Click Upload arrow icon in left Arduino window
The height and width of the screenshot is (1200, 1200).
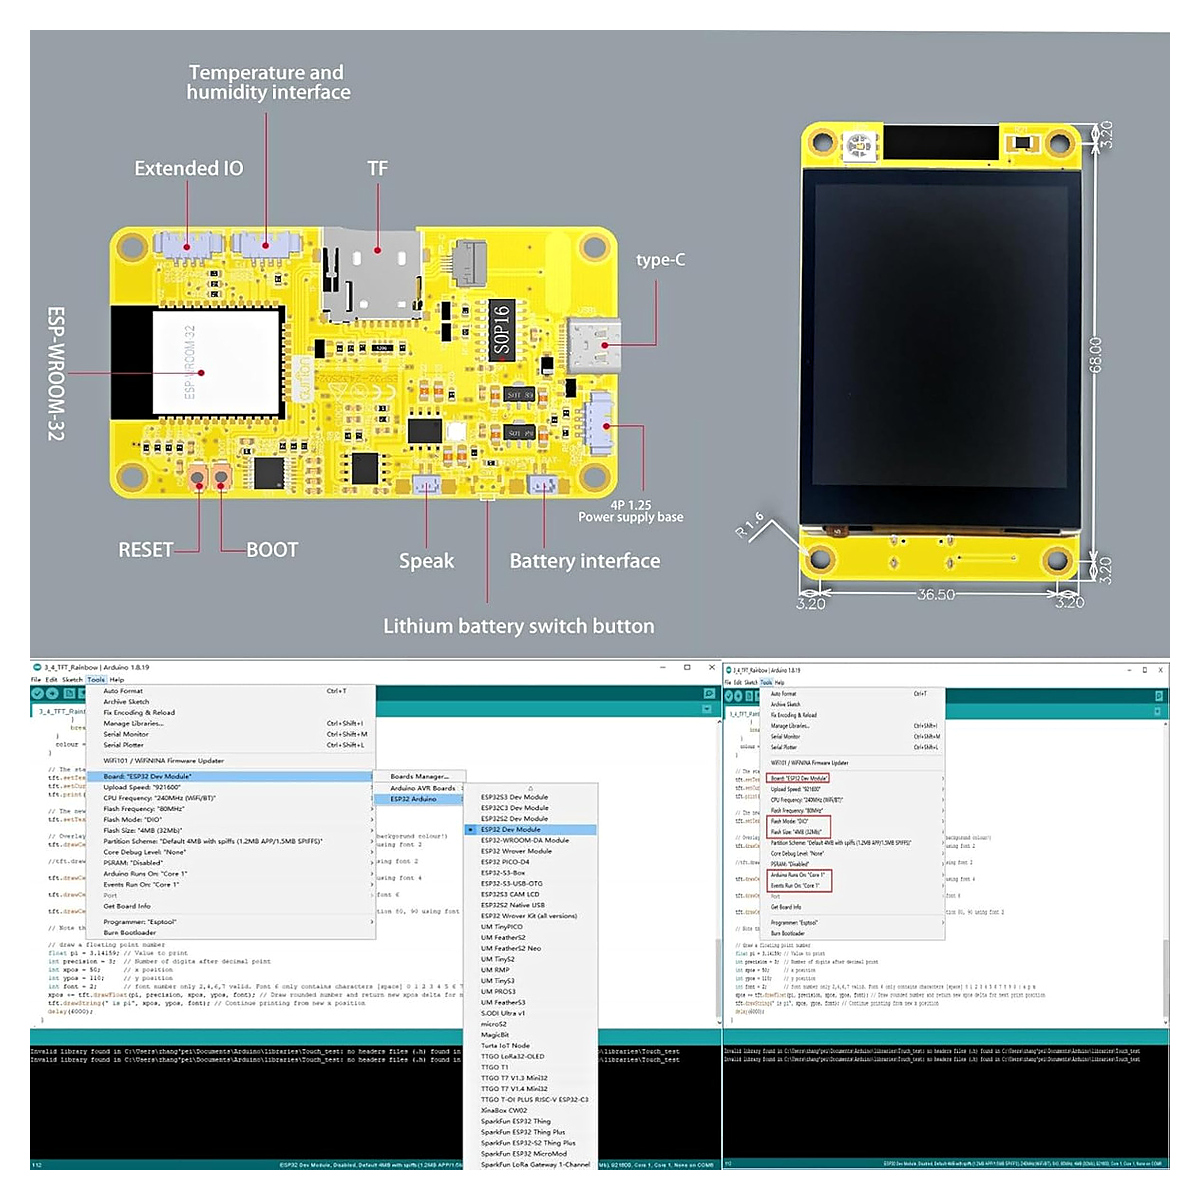(x=53, y=693)
